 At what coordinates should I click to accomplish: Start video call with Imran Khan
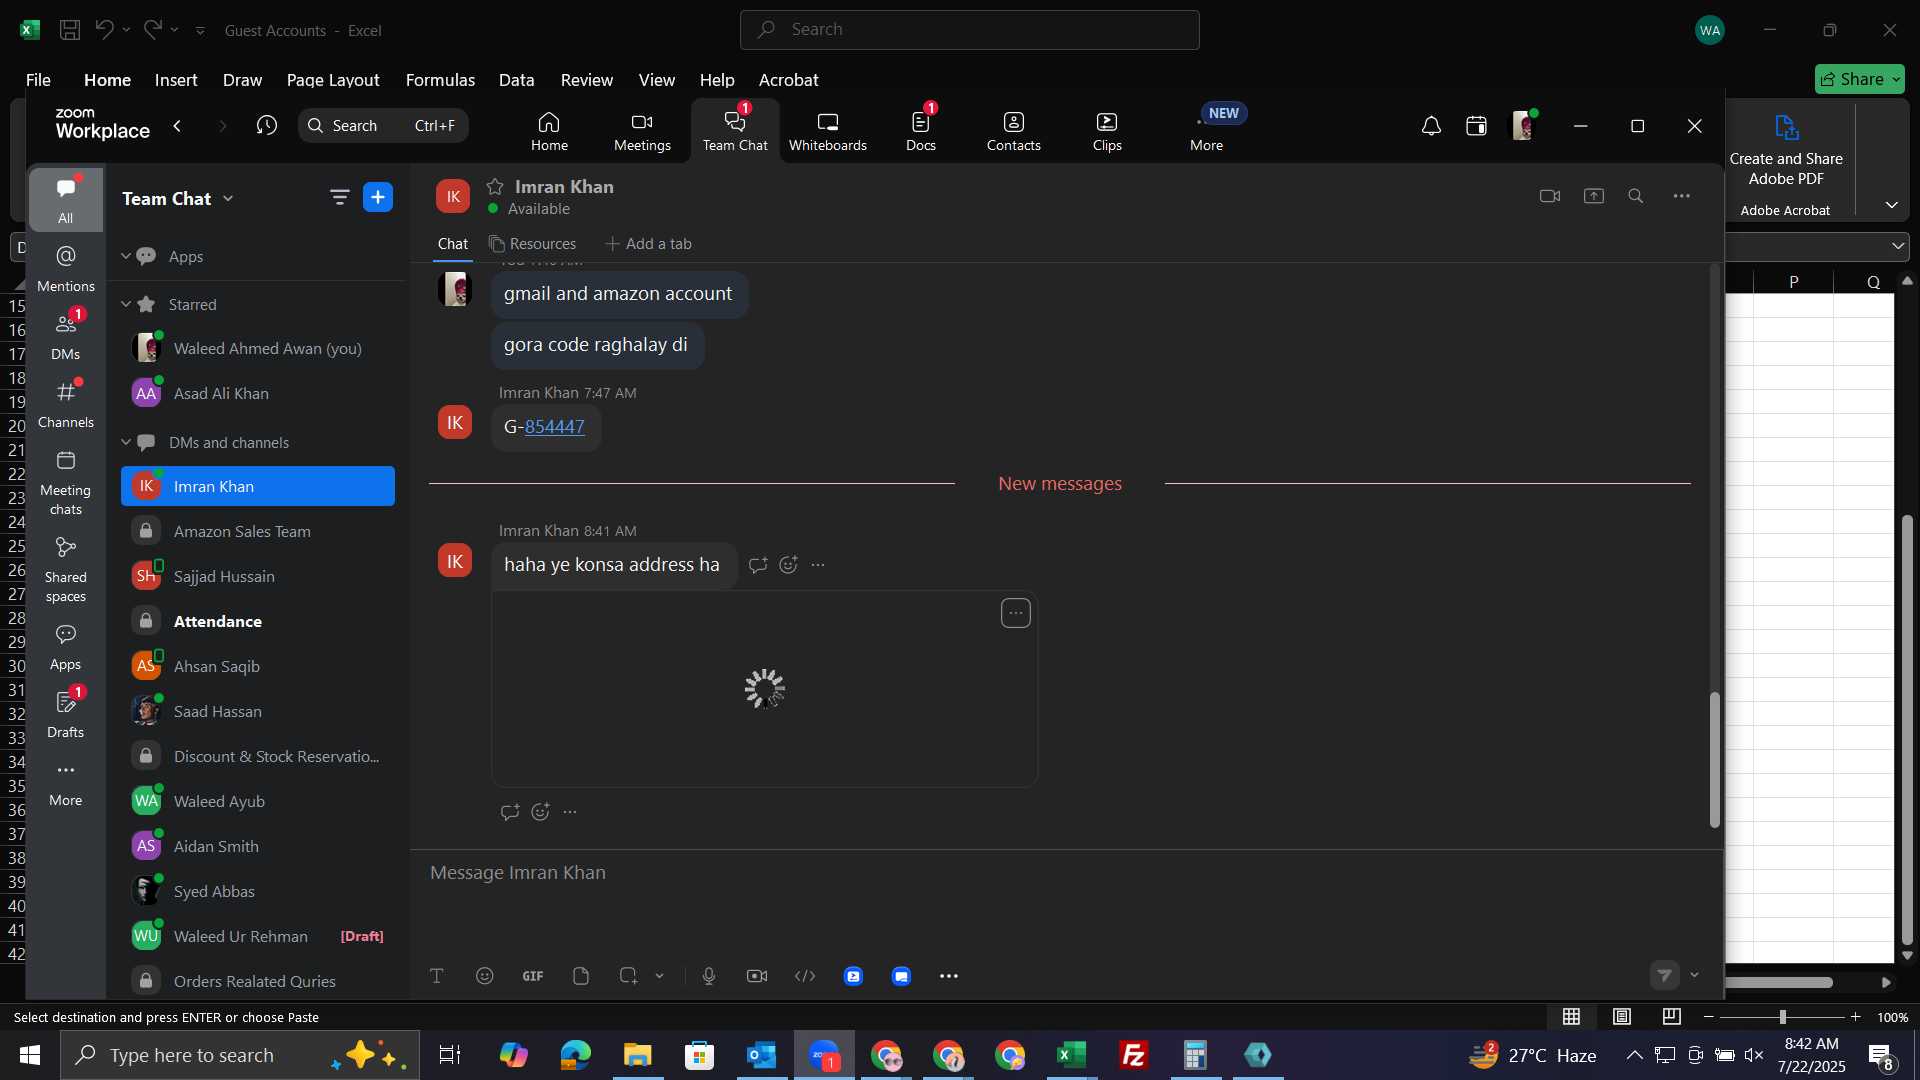[1550, 197]
